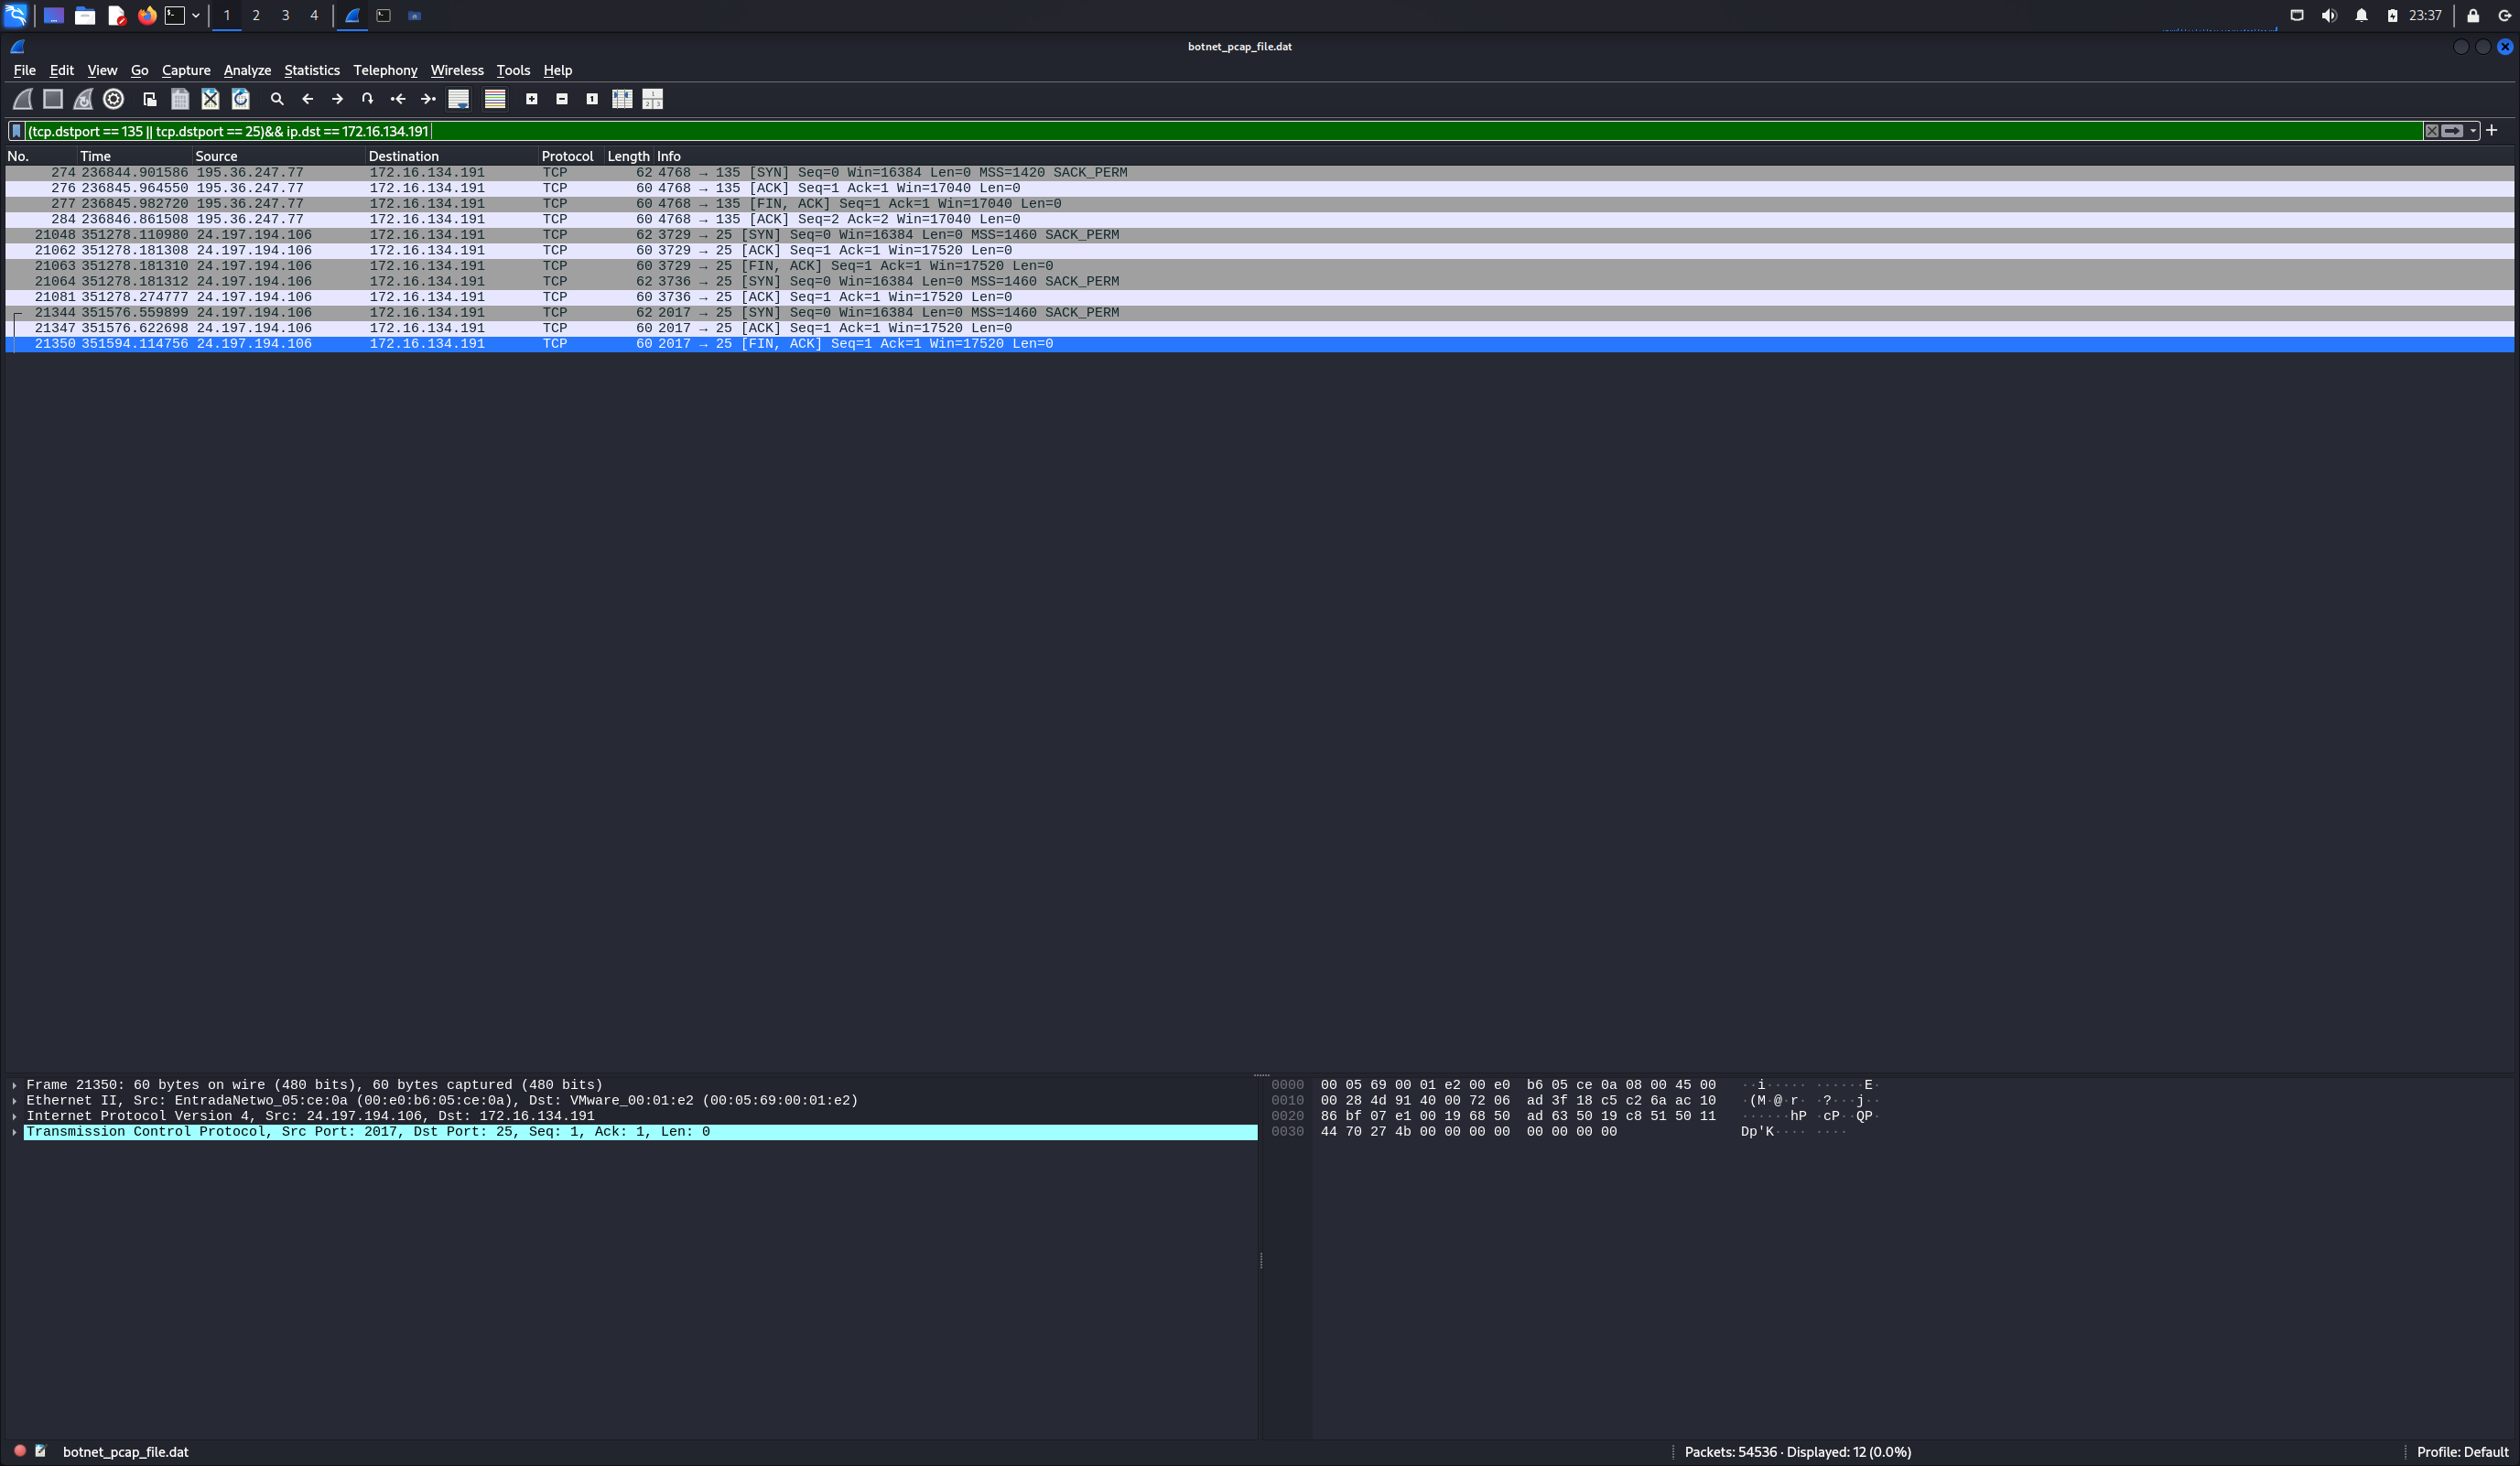
Task: Open the Statistics menu
Action: click(311, 70)
